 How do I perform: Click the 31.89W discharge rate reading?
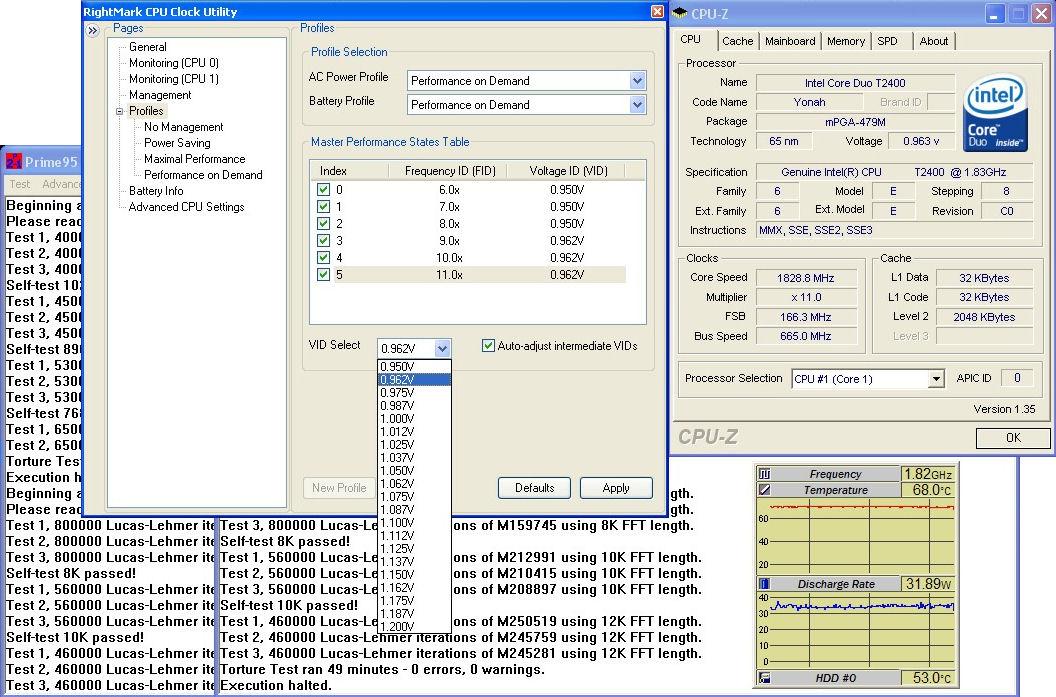928,584
